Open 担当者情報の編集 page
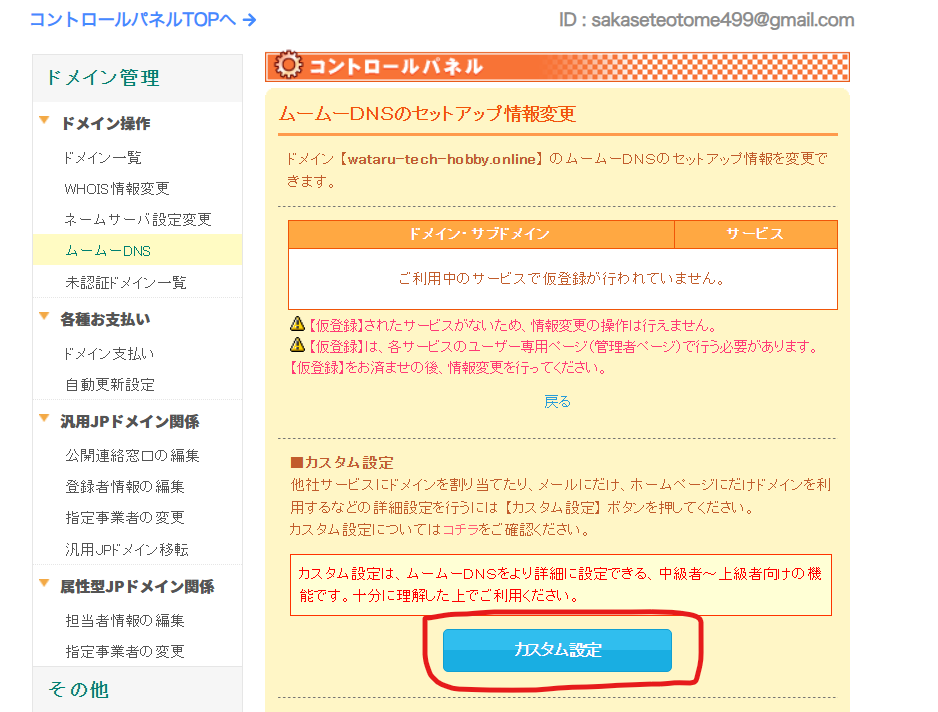The width and height of the screenshot is (938, 712). pos(125,621)
